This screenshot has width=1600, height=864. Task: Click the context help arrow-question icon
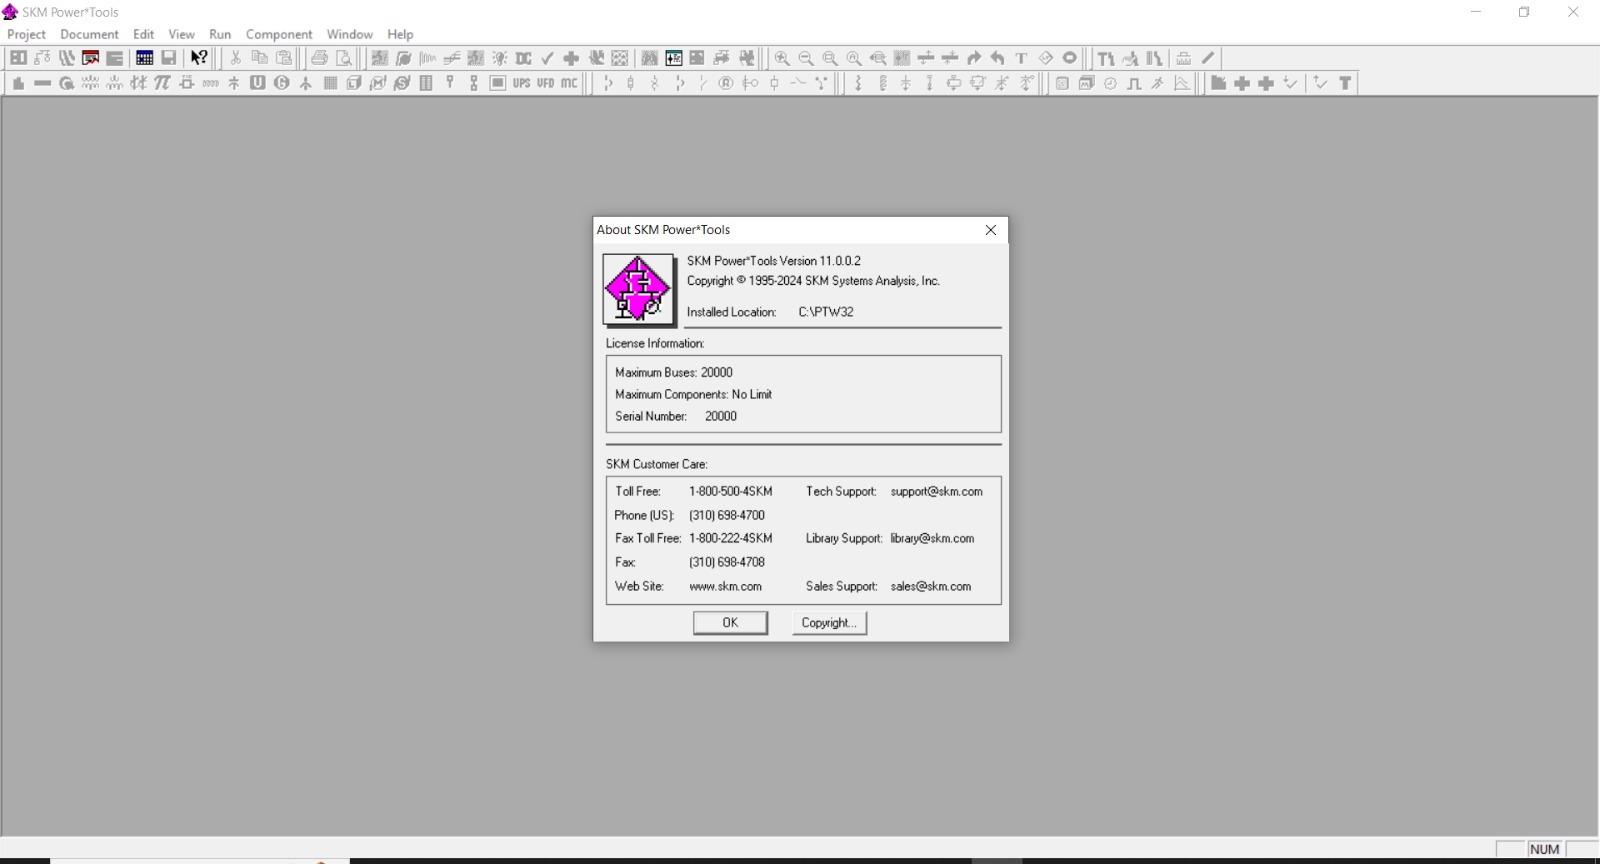199,58
